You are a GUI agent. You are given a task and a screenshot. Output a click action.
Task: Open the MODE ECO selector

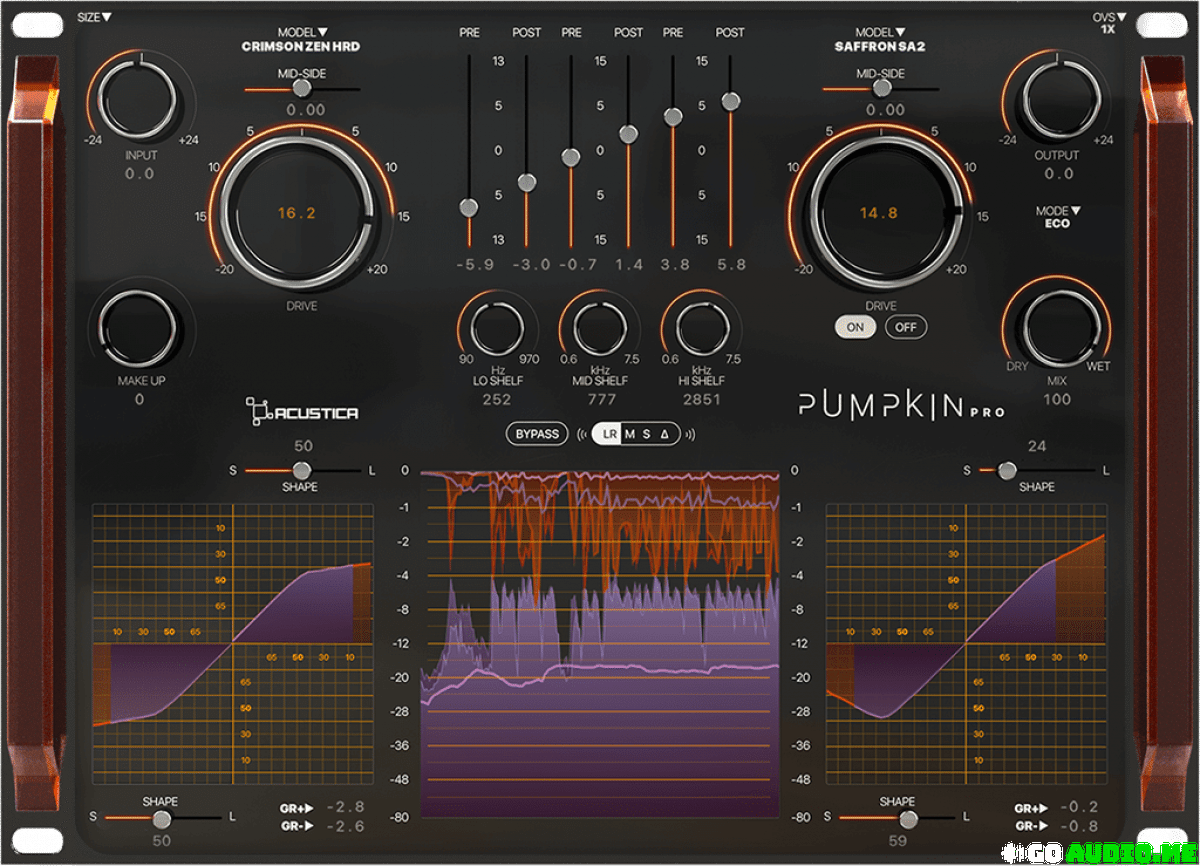(1058, 217)
